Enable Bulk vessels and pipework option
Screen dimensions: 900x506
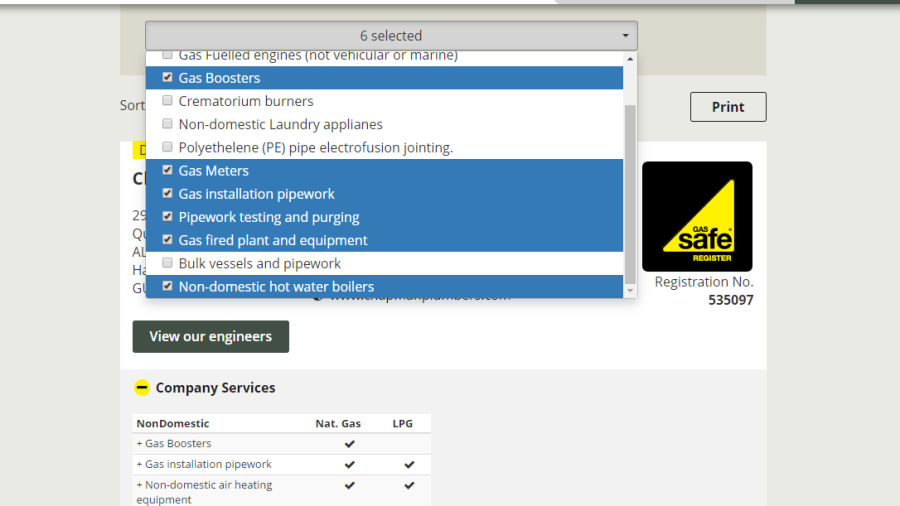pyautogui.click(x=168, y=263)
